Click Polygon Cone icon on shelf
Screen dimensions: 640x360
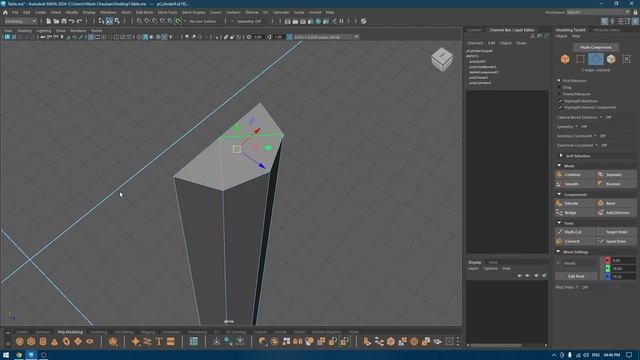(54, 341)
